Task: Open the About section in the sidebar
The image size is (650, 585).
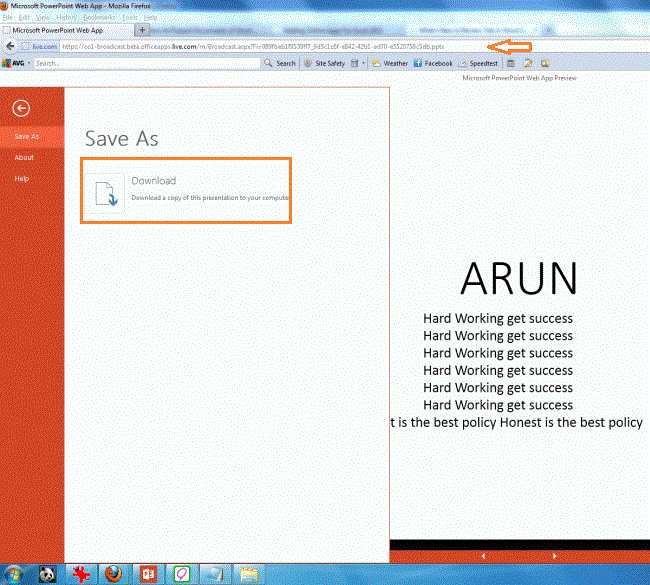Action: pos(24,158)
